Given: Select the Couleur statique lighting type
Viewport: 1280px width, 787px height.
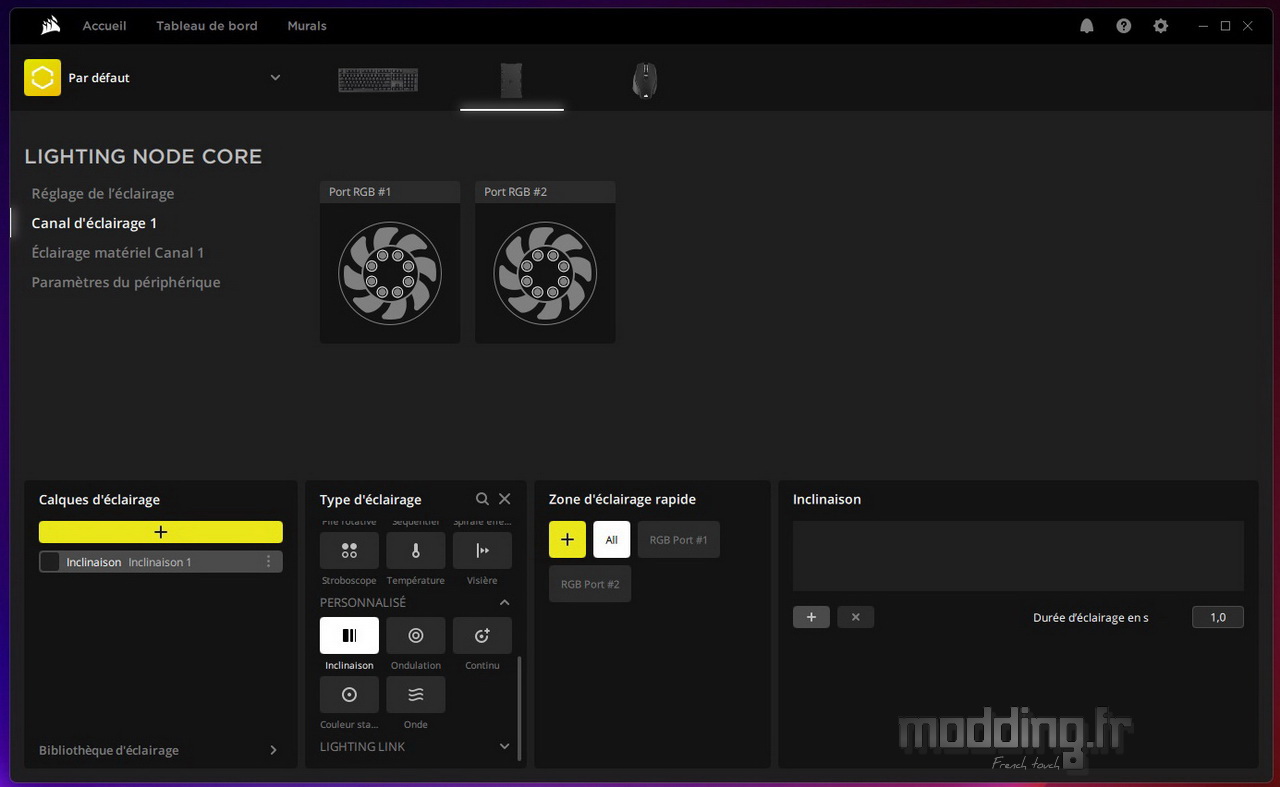Looking at the screenshot, I should [349, 694].
